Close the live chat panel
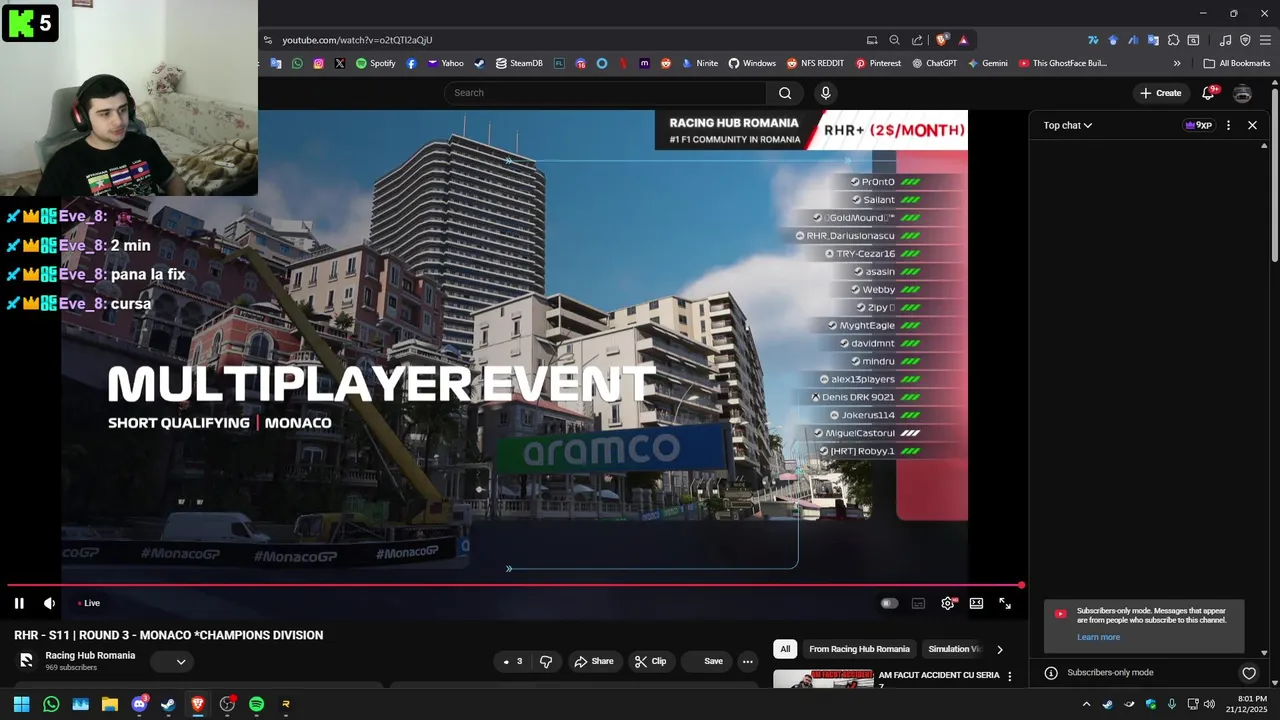The image size is (1280, 720). [x=1252, y=125]
